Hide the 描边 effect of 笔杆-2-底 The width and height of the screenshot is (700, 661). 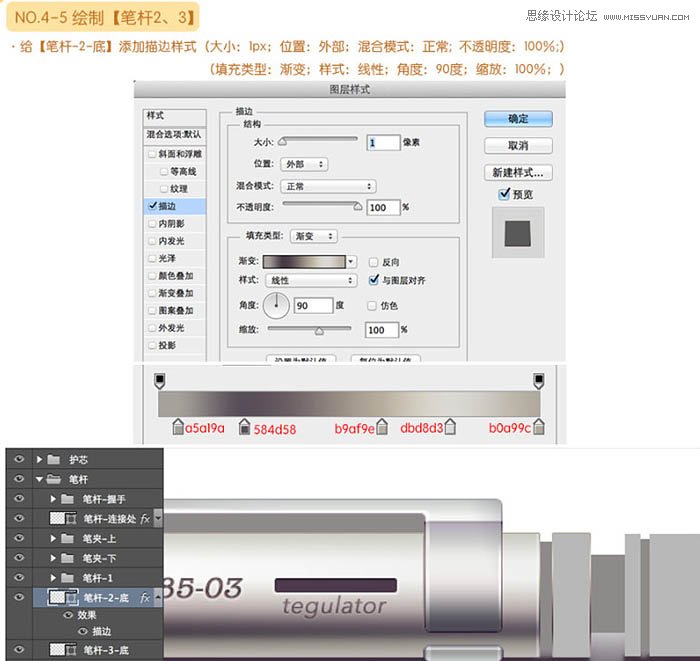[83, 631]
